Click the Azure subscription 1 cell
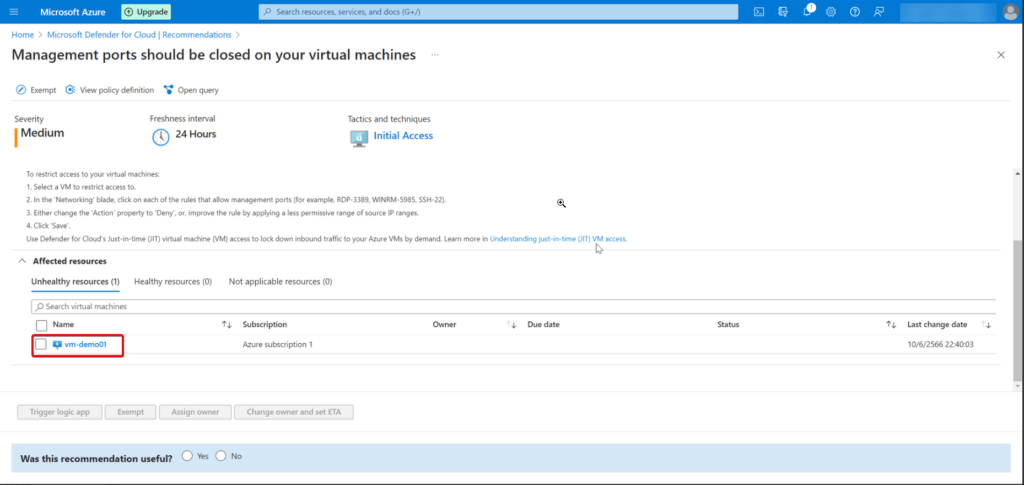The width and height of the screenshot is (1024, 485). 278,344
